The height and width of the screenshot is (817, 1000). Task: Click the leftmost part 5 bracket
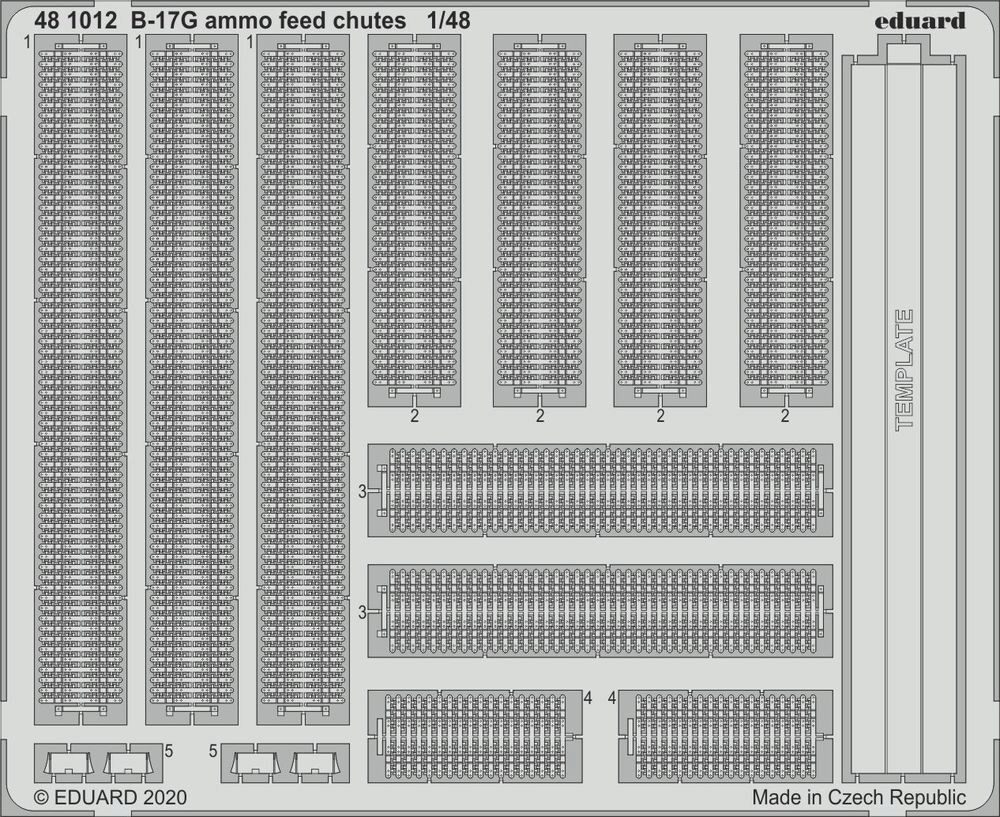(x=68, y=766)
